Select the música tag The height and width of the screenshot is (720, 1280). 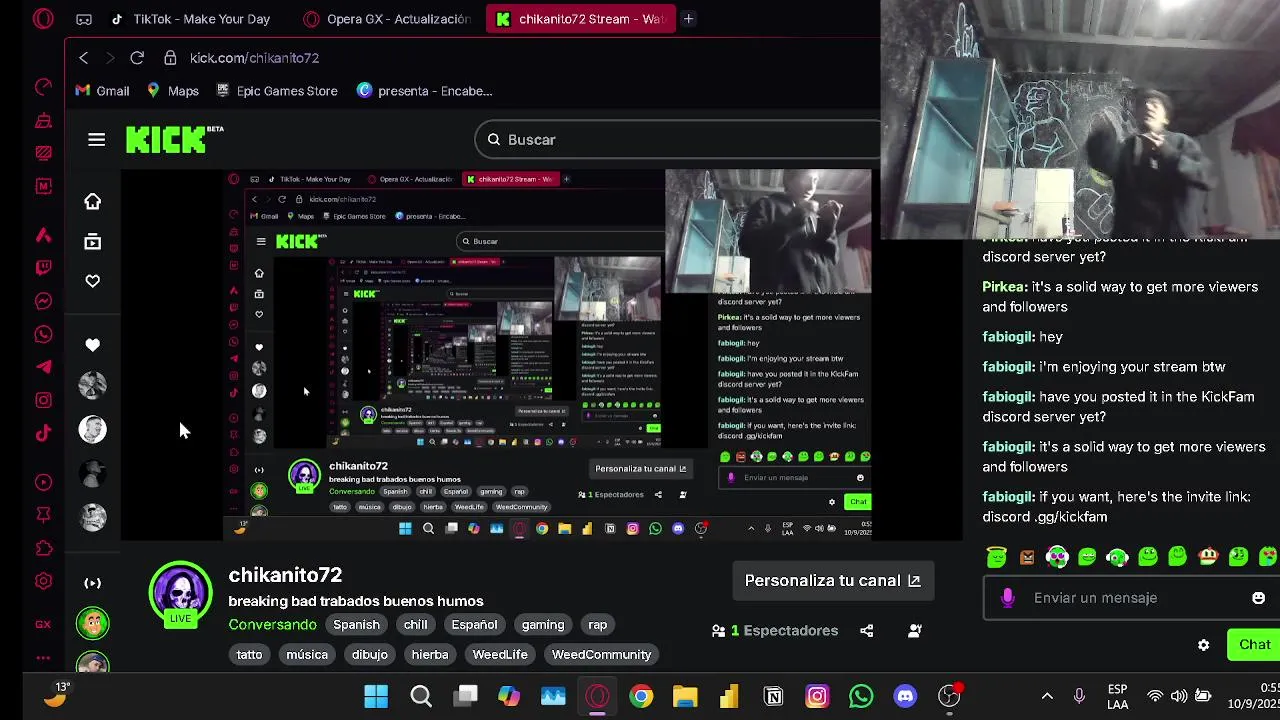click(307, 655)
